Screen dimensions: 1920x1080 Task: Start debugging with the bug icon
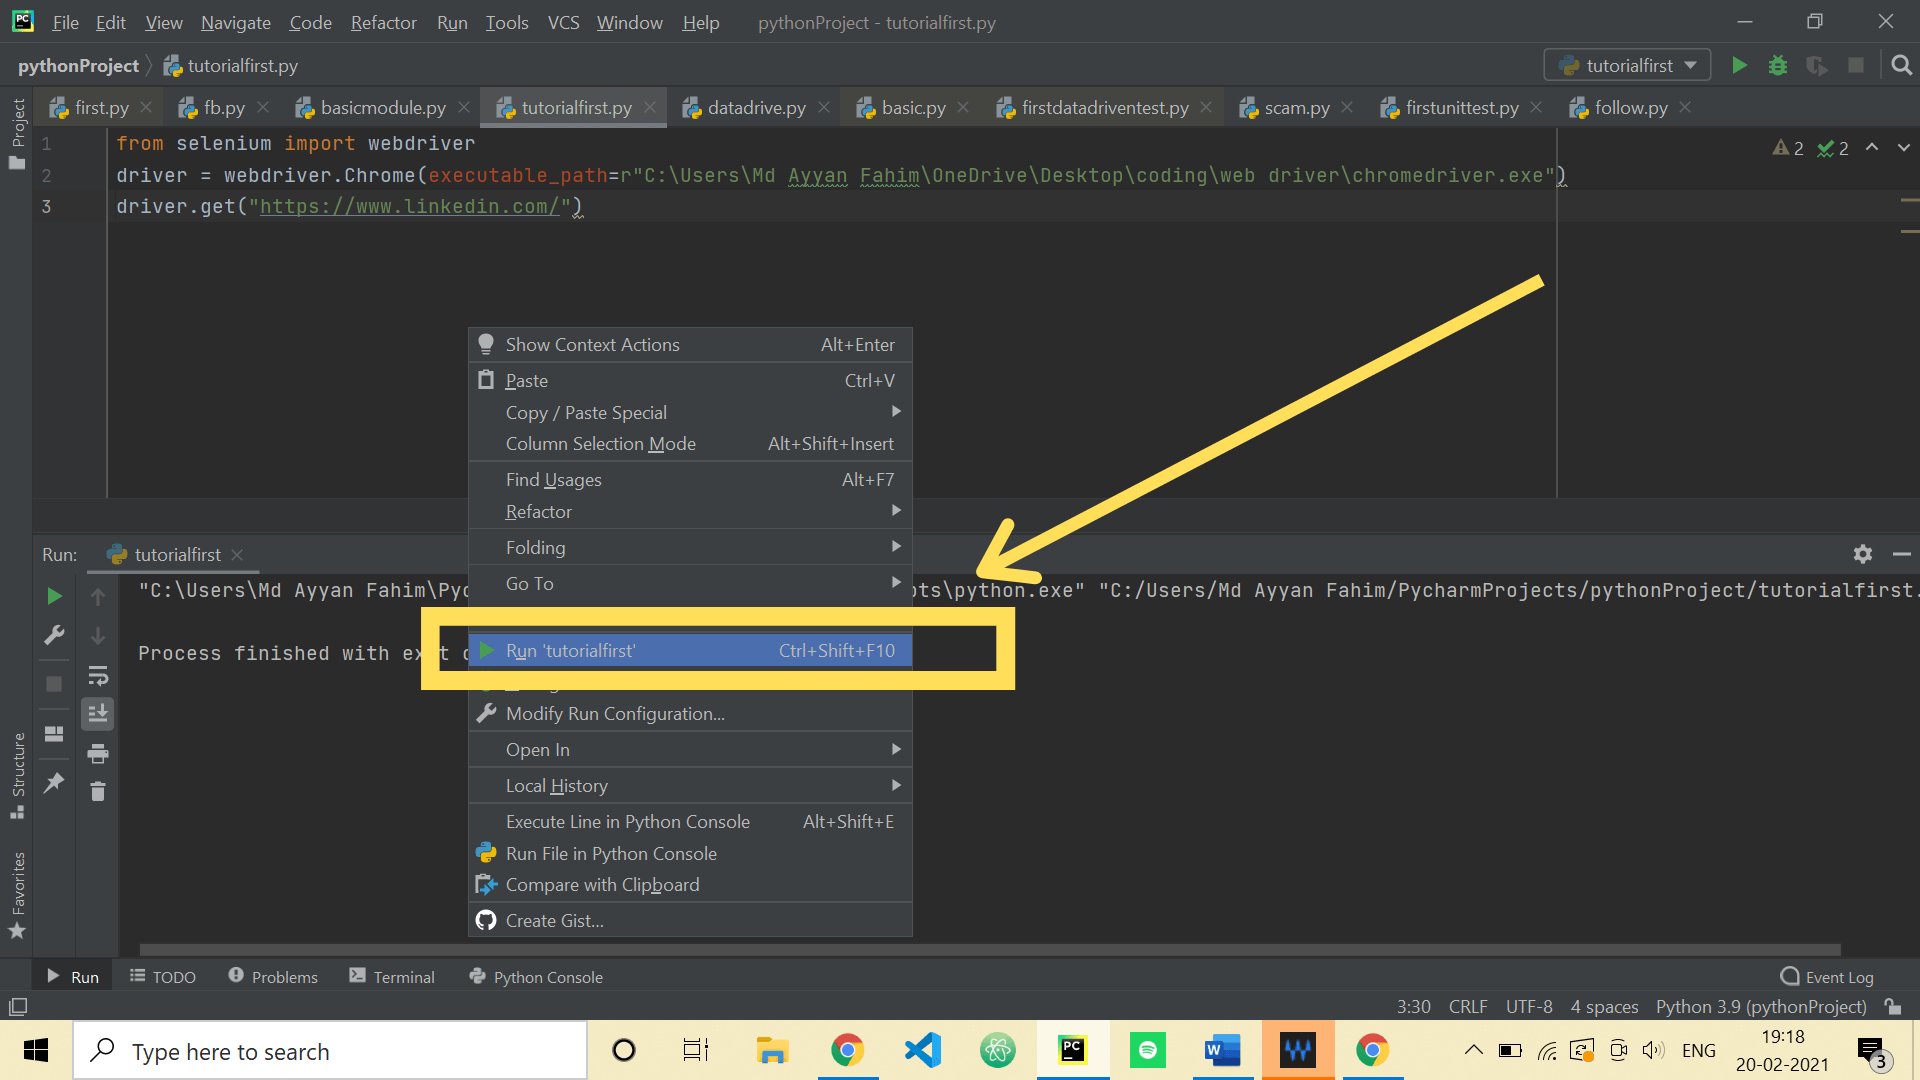click(x=1778, y=65)
